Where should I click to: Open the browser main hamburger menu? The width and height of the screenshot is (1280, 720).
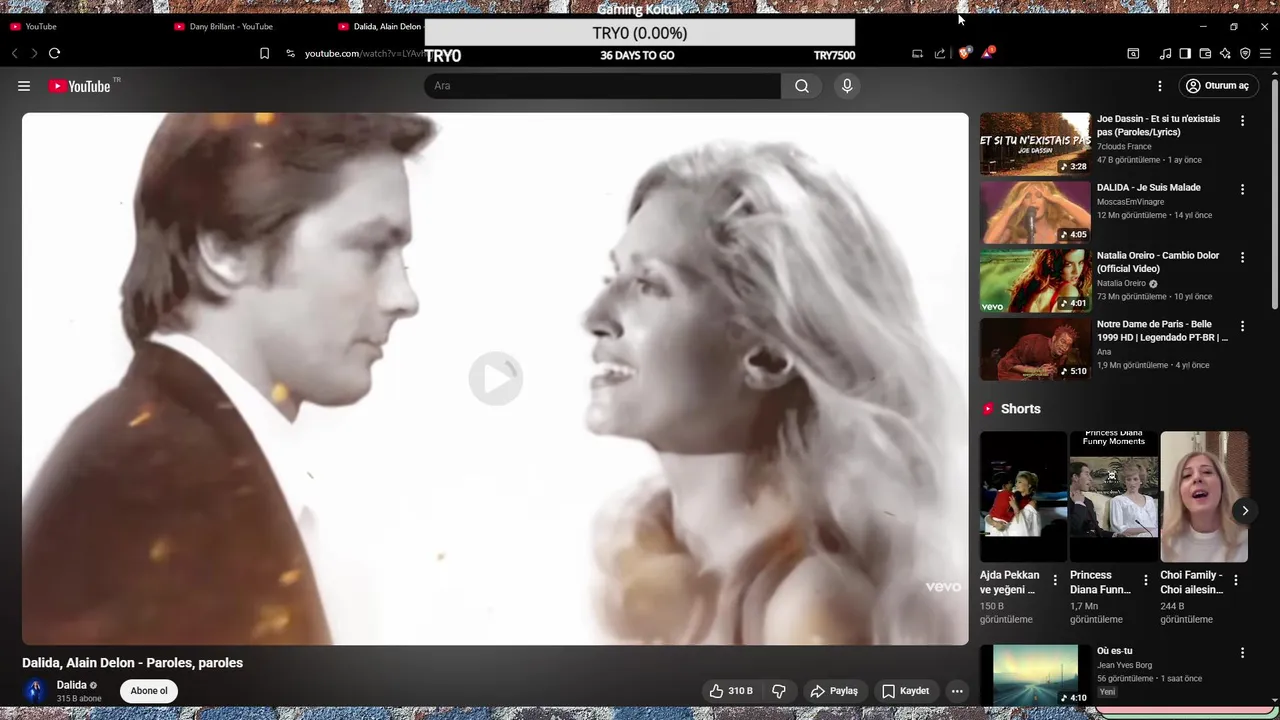click(x=1265, y=54)
